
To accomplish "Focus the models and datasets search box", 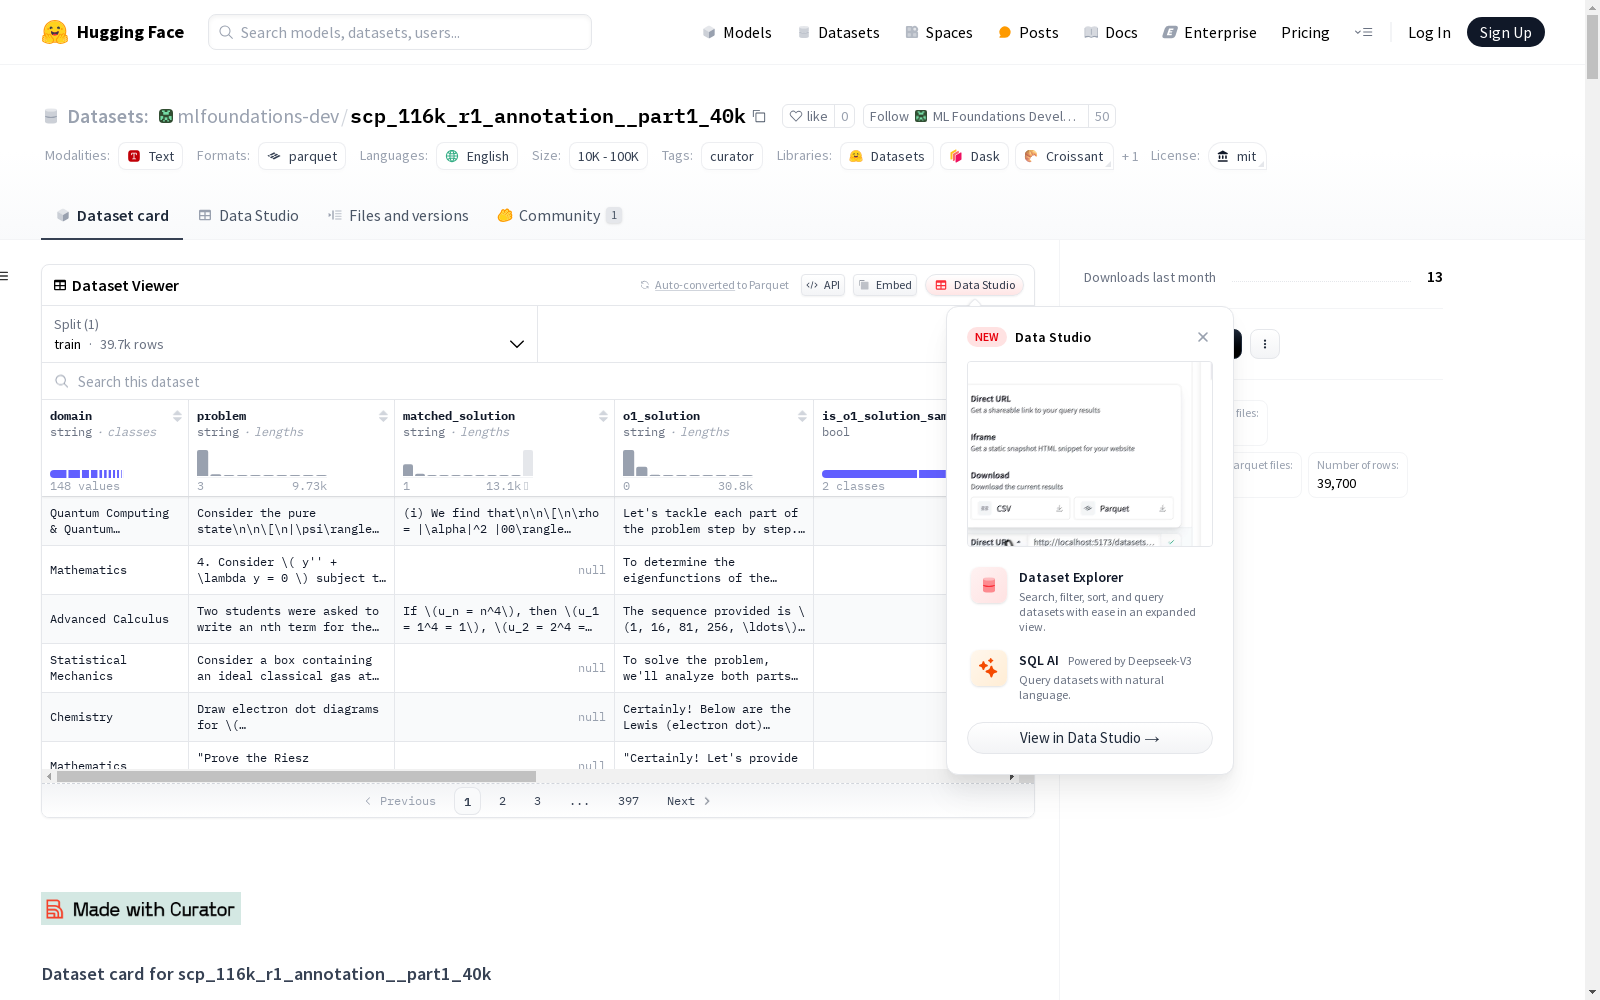I will tap(400, 32).
